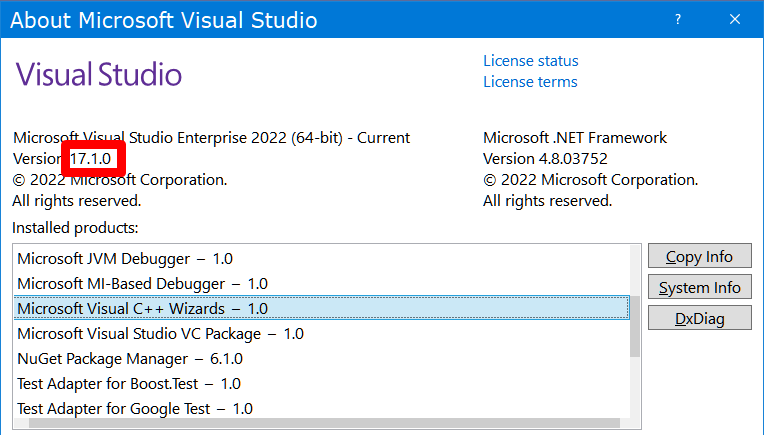Highlight Microsoft Visual C++ Wizards item
The image size is (764, 435).
142,309
